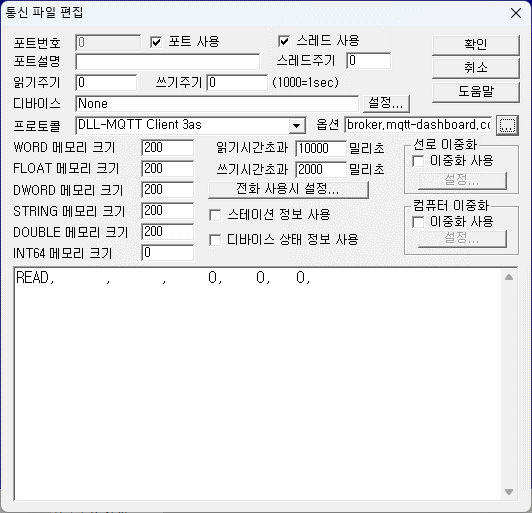This screenshot has width=532, height=513.
Task: Open 도움말 help button
Action: (476, 92)
